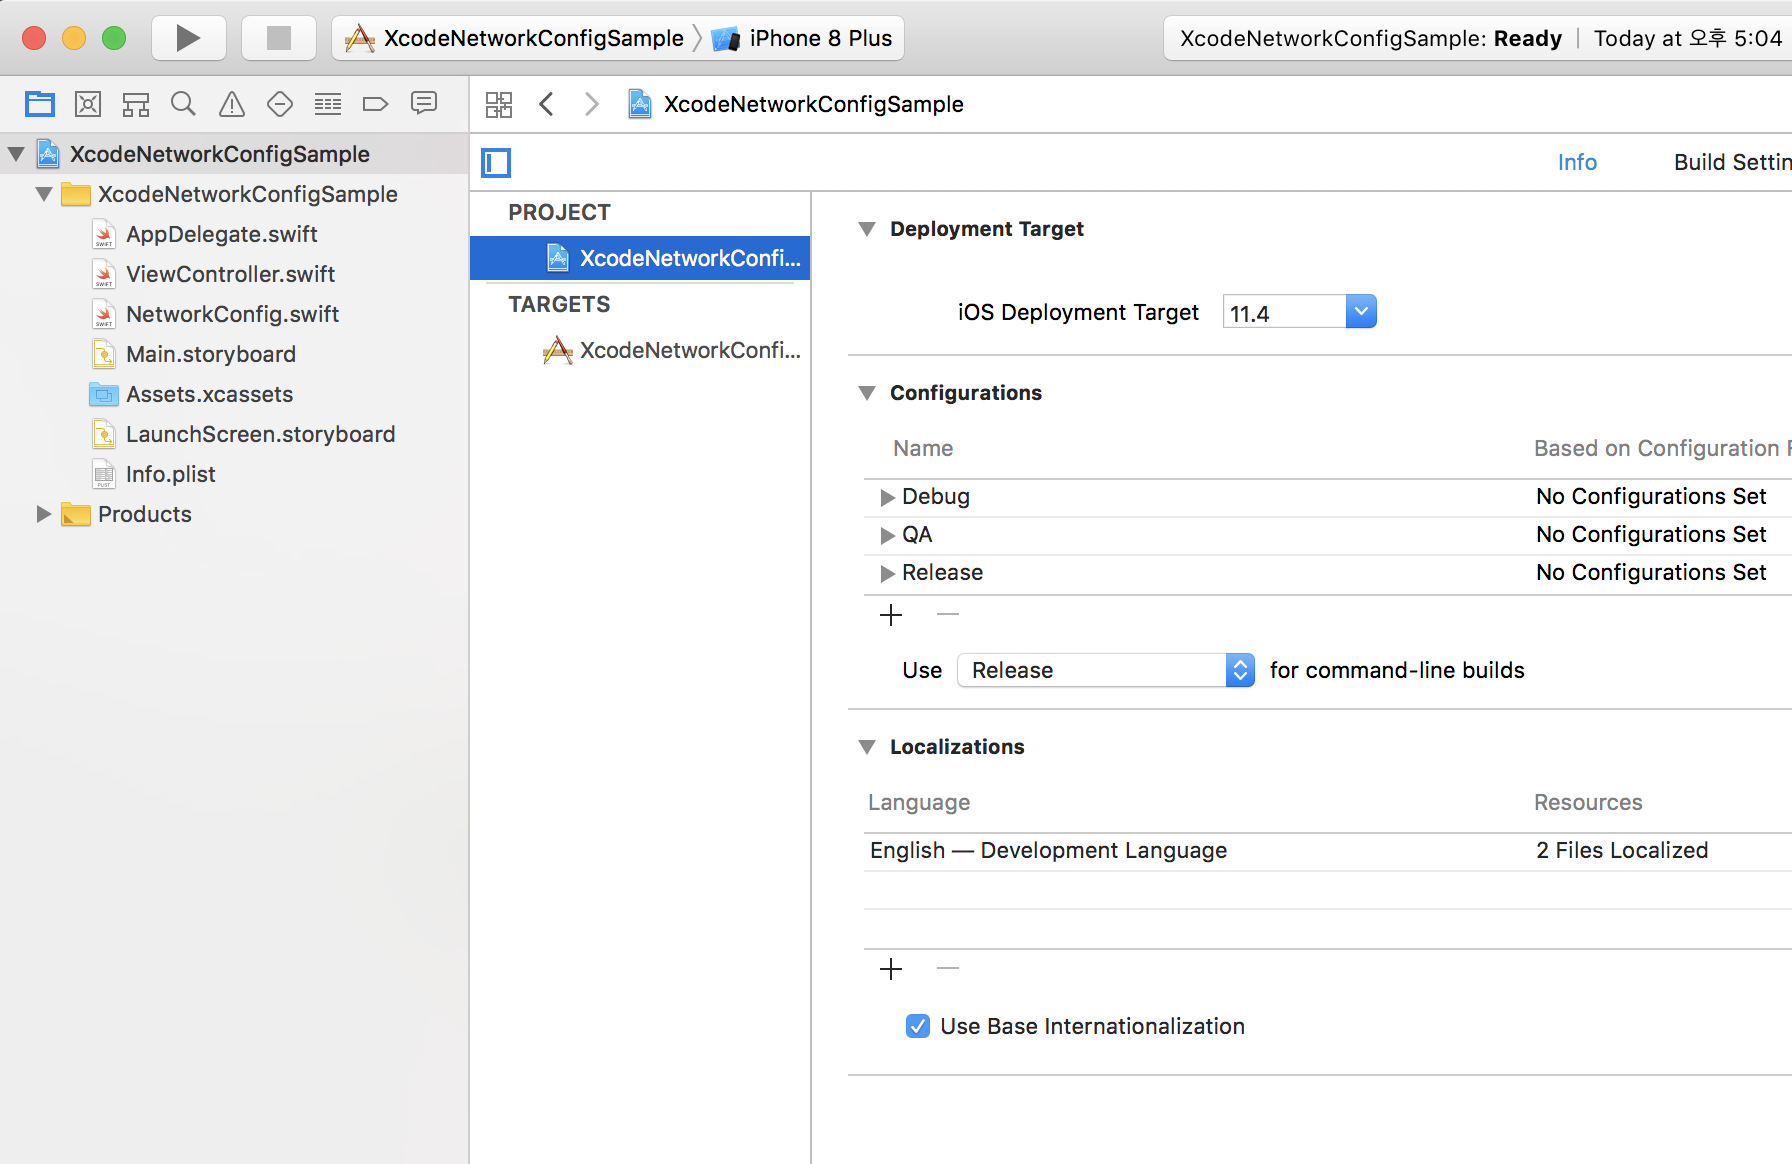
Task: Go back in editor history
Action: point(546,104)
